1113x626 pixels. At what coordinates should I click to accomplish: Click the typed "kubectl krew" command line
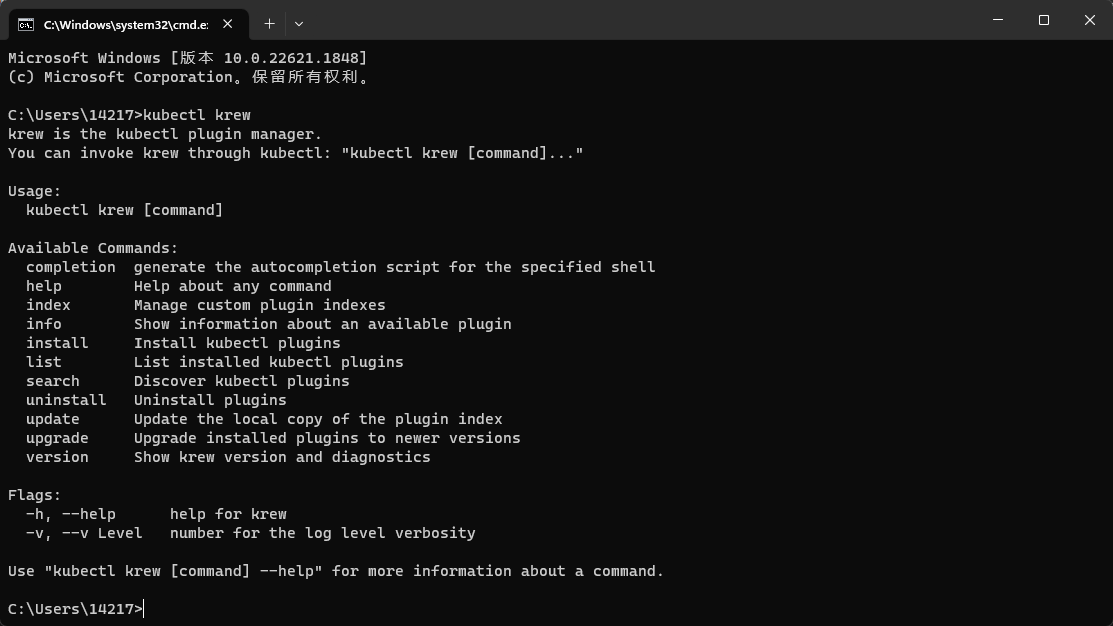[x=197, y=115]
